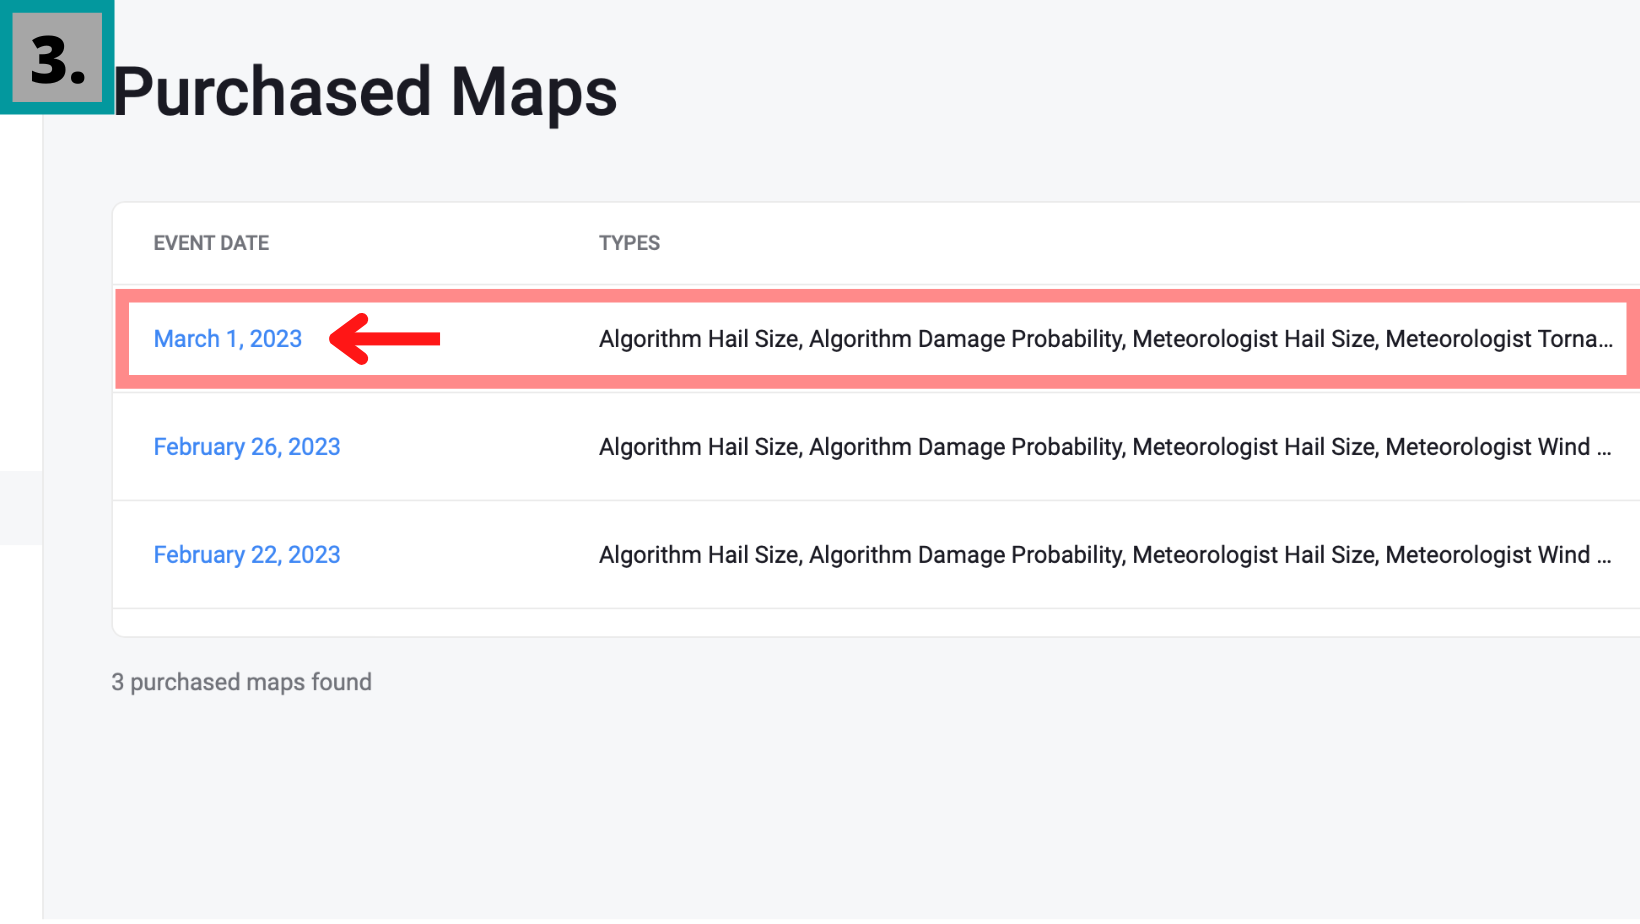
Task: Sort by the EVENT DATE column header
Action: point(211,243)
